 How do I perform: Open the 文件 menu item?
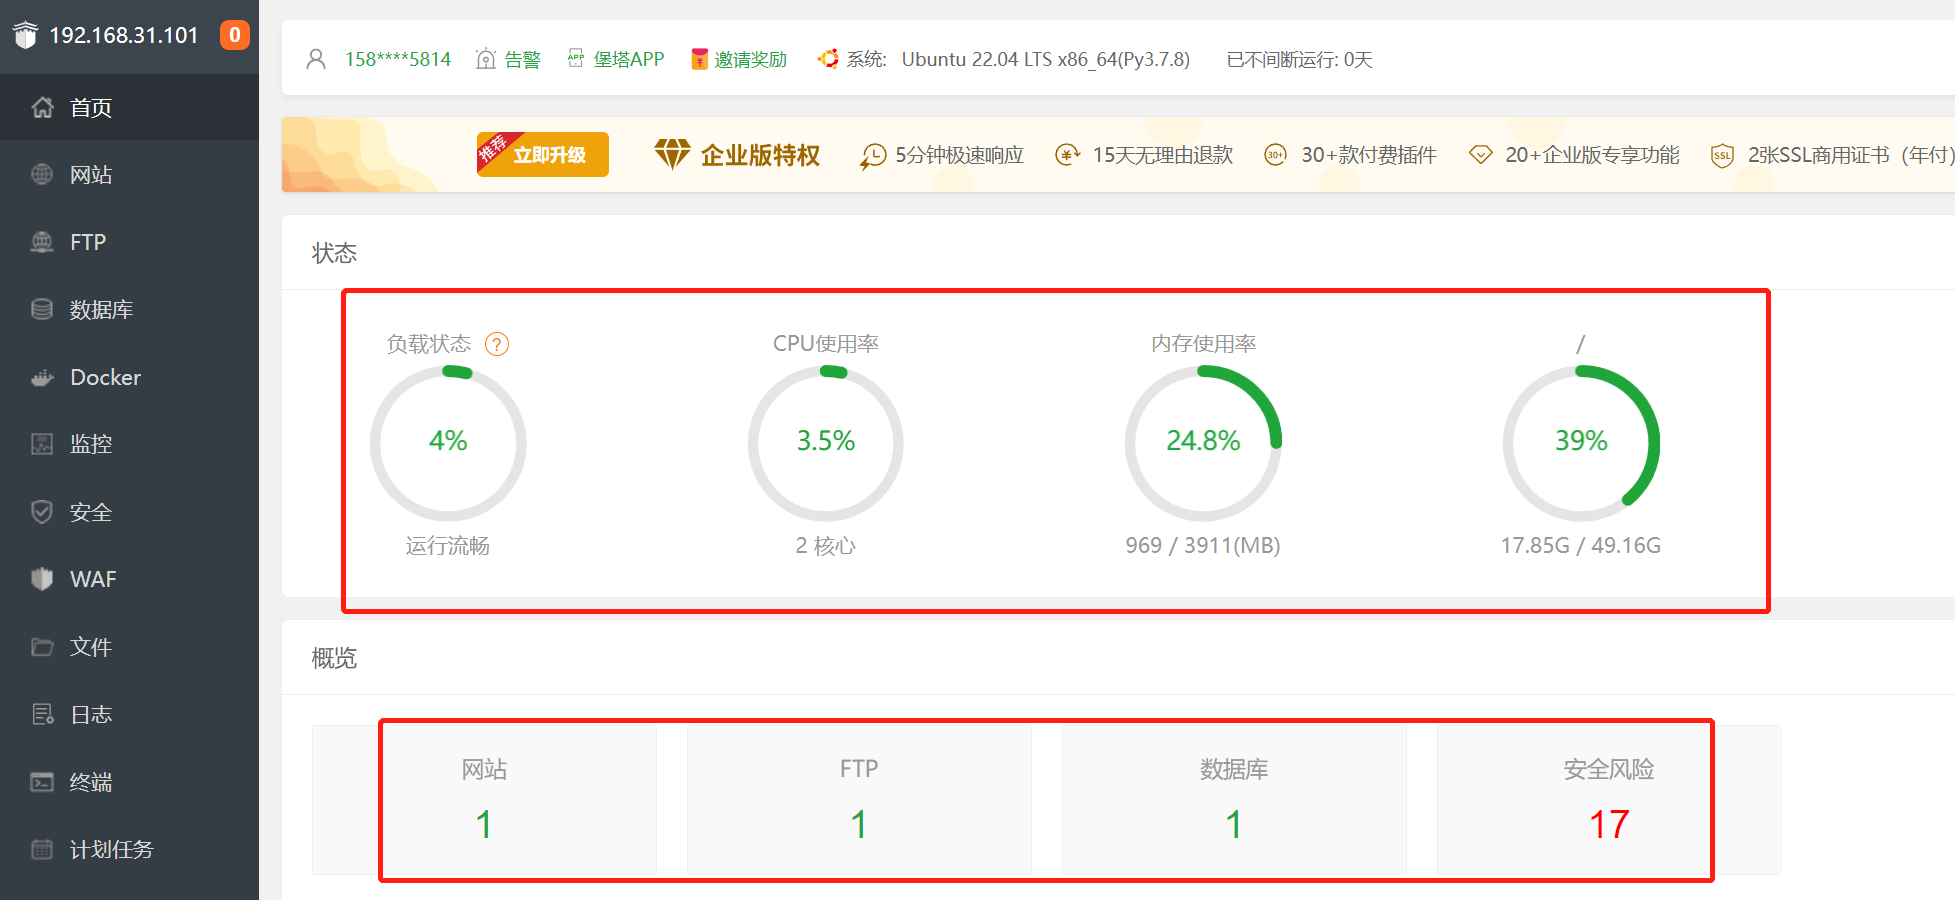coord(129,647)
